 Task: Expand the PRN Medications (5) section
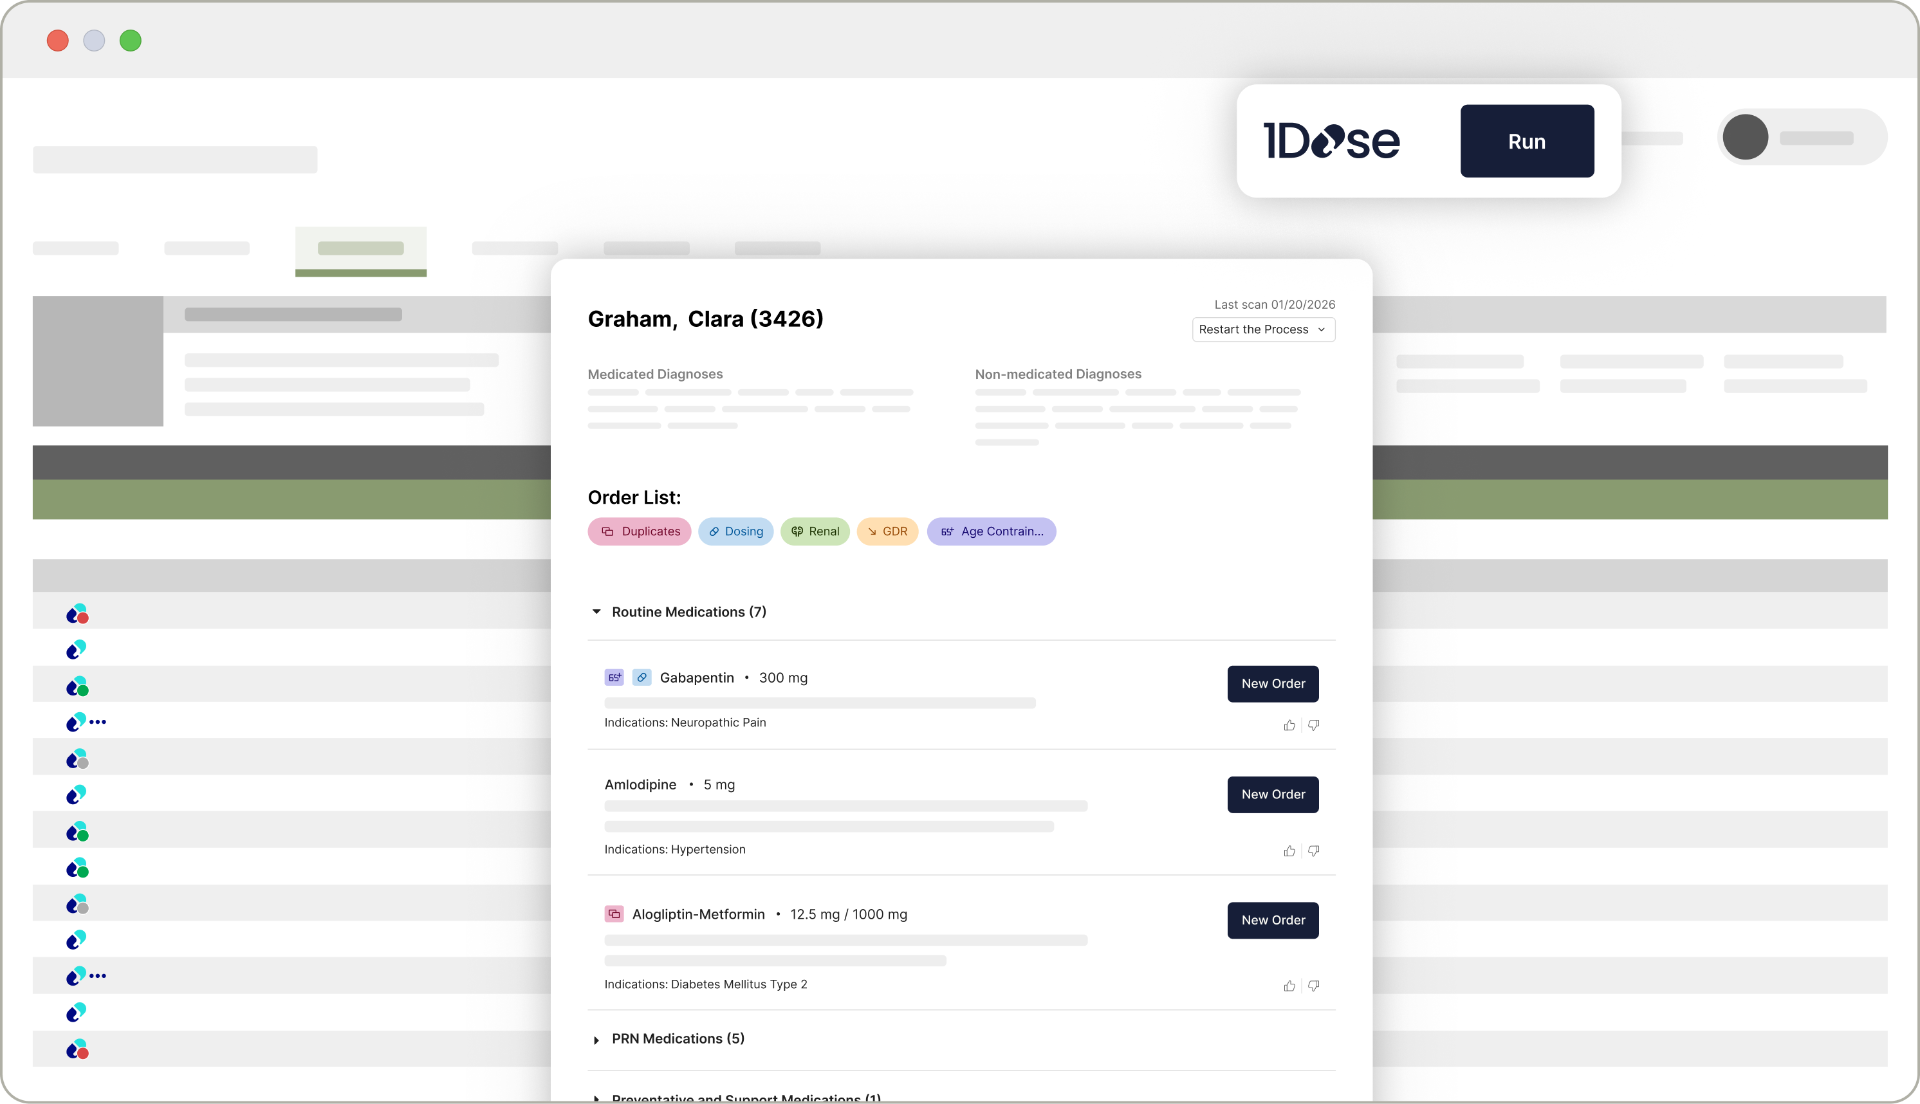click(x=596, y=1040)
